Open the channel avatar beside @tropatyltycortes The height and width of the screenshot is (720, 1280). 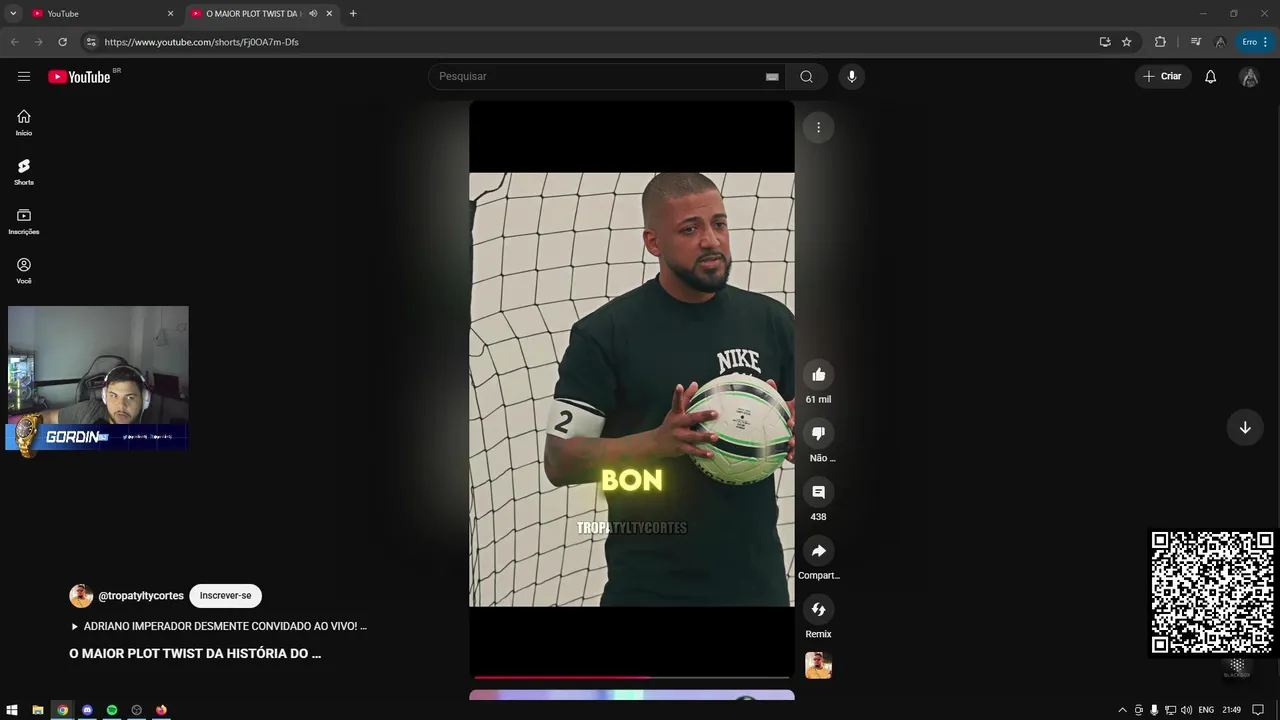click(81, 596)
